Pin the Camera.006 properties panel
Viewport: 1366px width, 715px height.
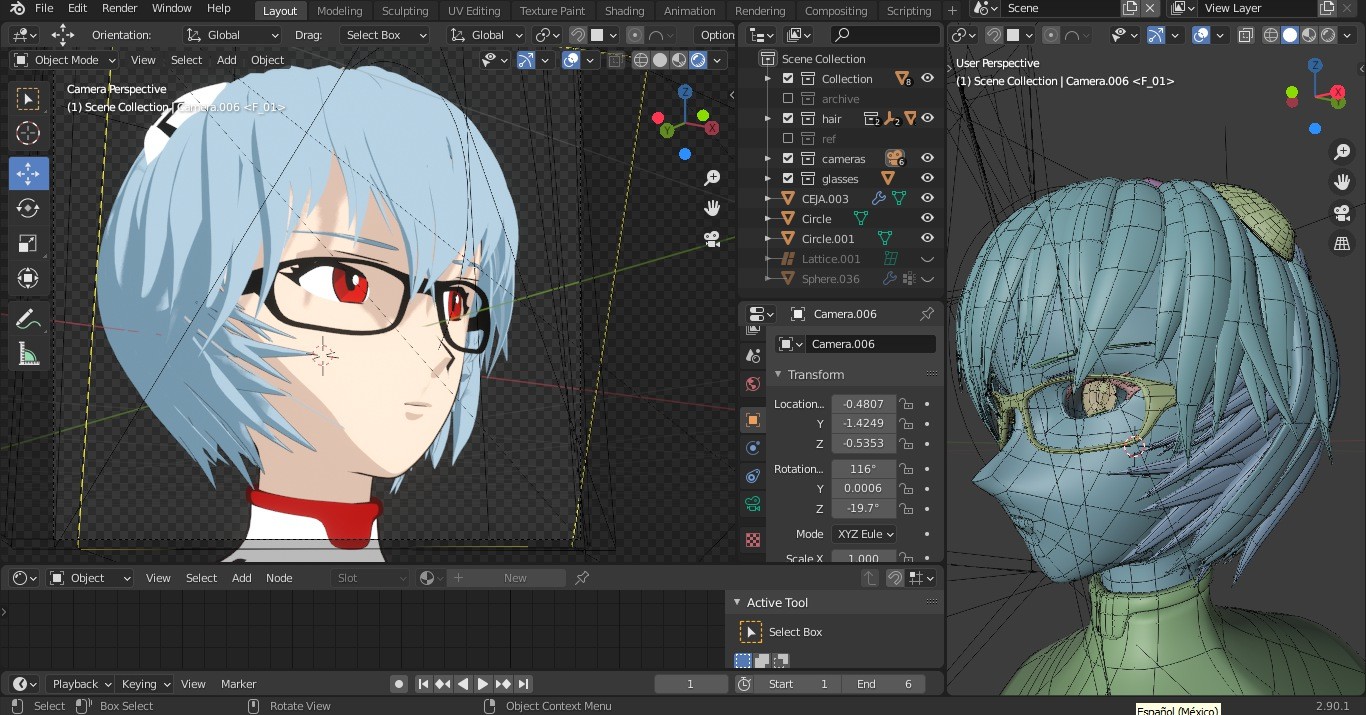coord(926,314)
